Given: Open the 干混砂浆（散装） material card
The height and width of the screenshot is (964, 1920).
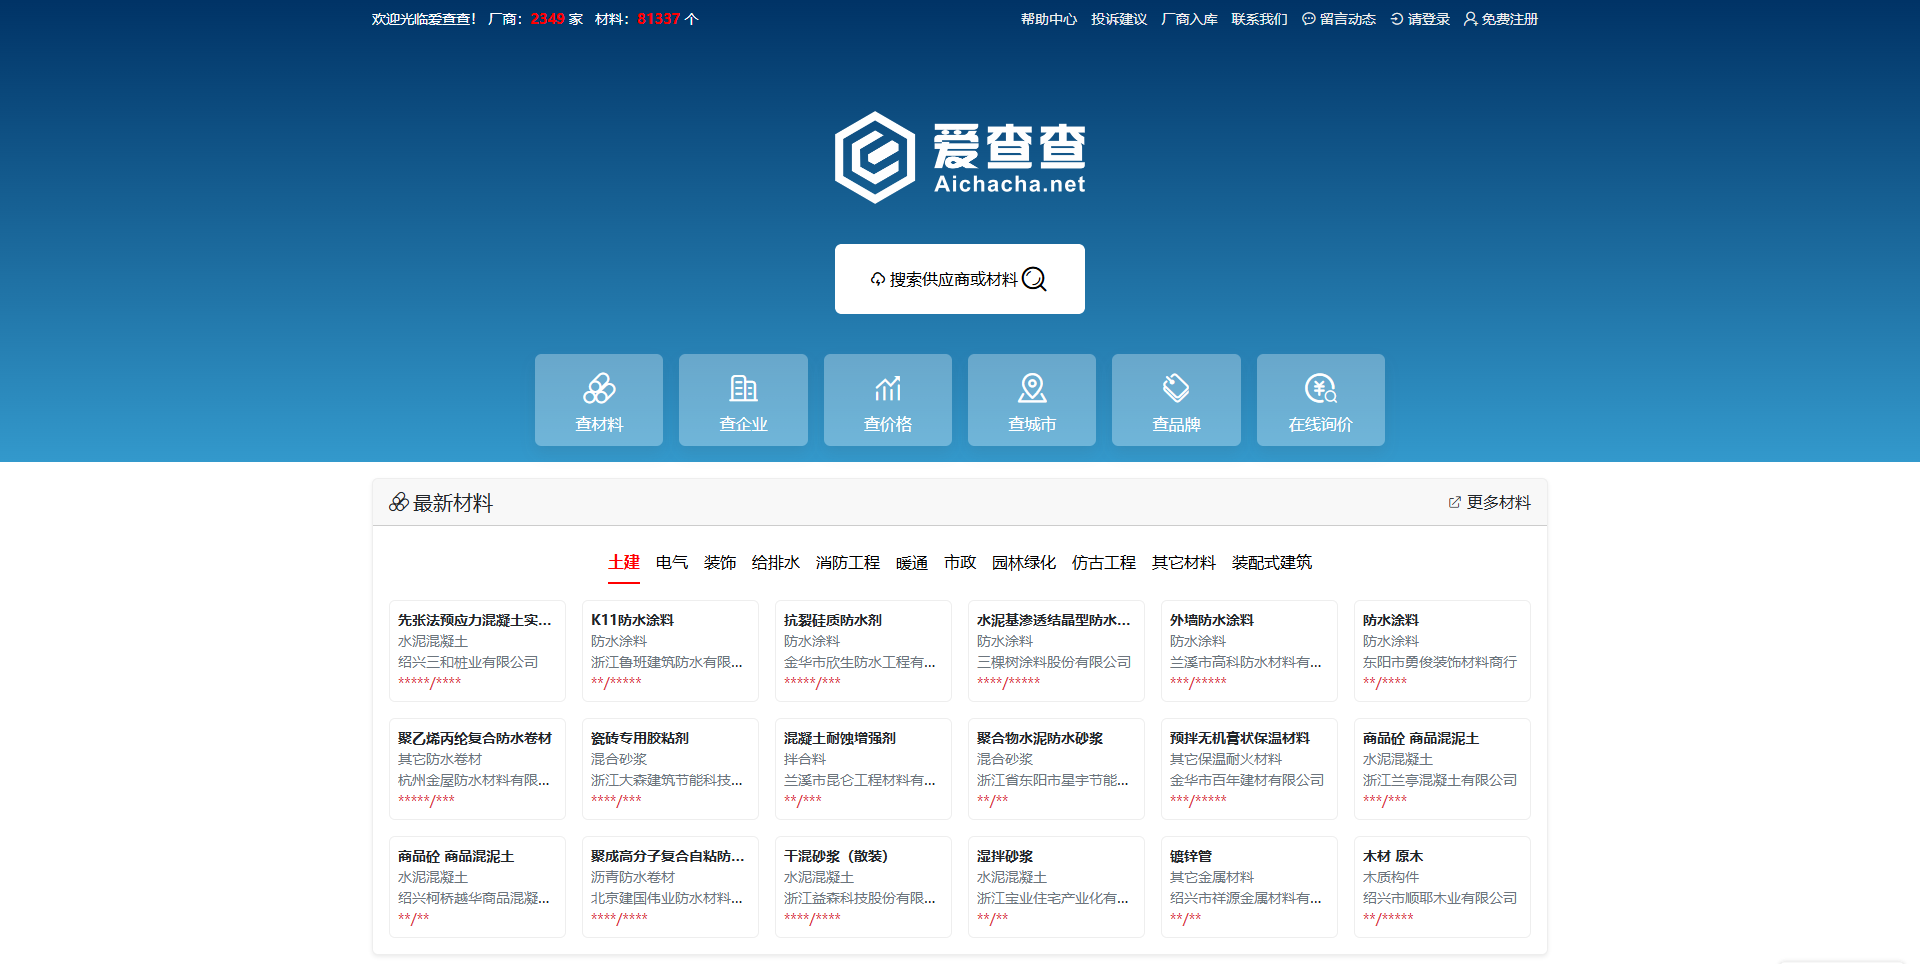Looking at the screenshot, I should 863,887.
